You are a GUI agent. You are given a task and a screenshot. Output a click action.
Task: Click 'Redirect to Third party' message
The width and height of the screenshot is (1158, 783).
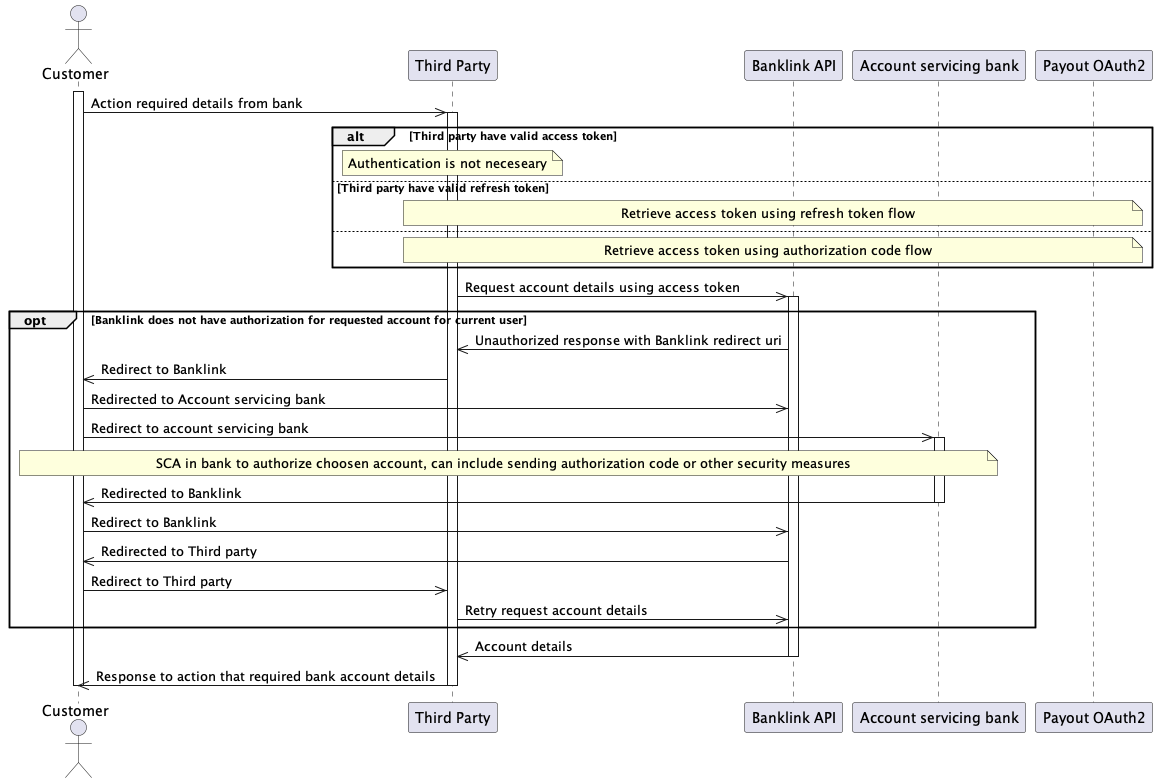click(x=161, y=581)
